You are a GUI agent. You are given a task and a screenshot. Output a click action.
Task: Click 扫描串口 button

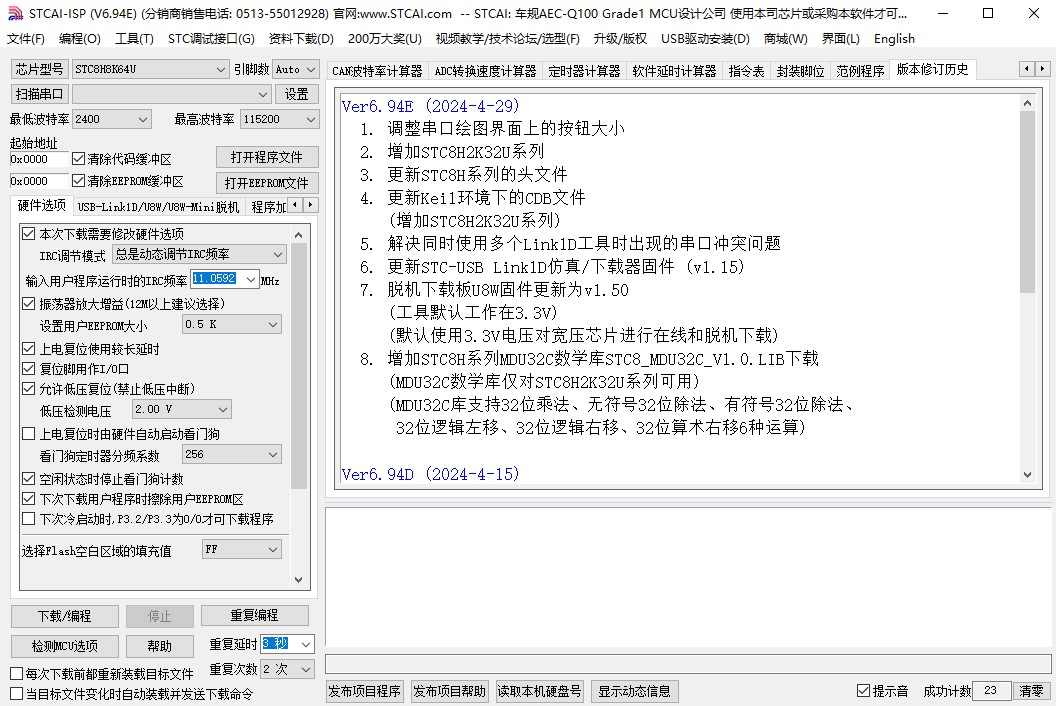pos(40,94)
